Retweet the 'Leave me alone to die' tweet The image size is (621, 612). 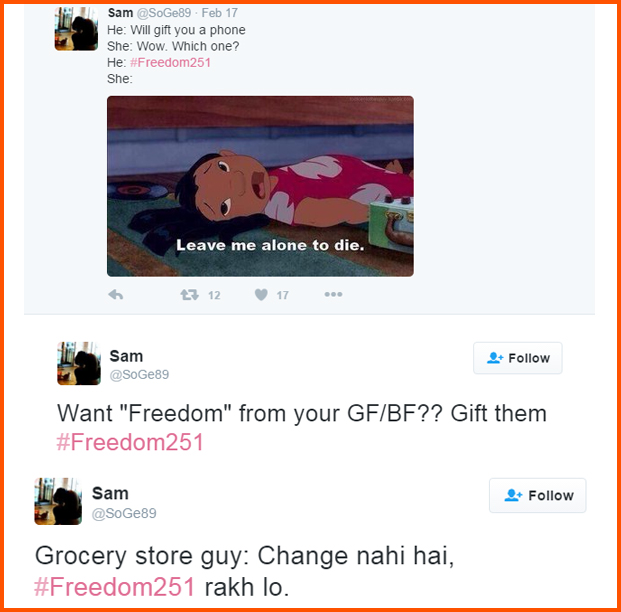pos(189,295)
